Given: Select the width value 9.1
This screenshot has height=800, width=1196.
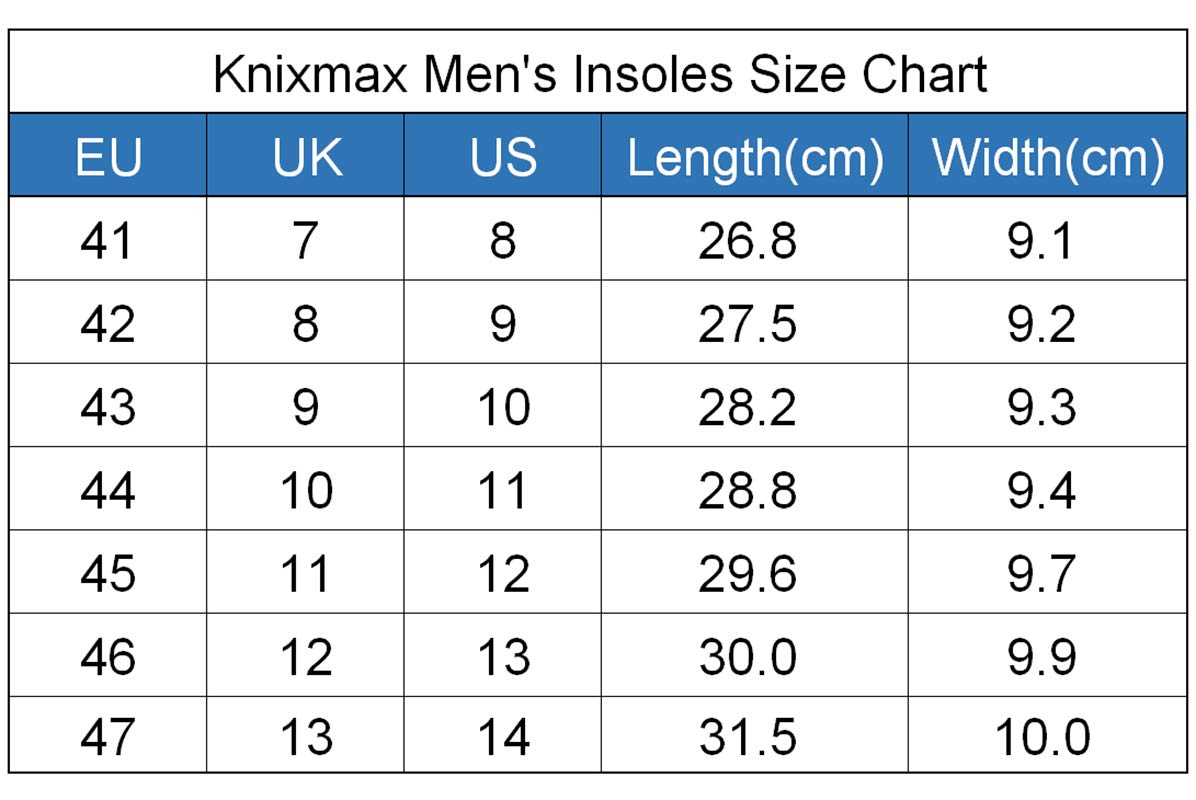Looking at the screenshot, I should tap(1041, 241).
